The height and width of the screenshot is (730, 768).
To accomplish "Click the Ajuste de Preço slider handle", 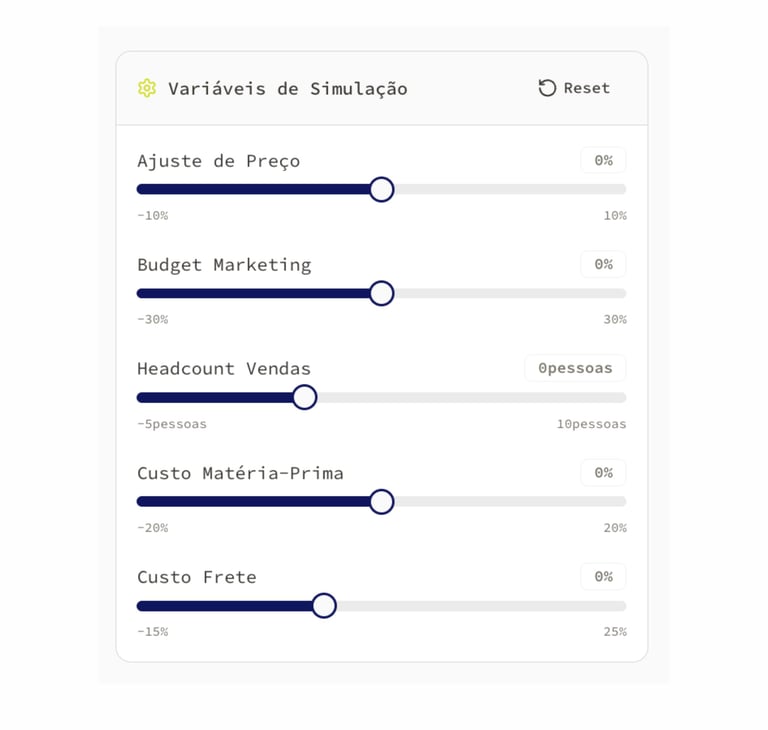I will coord(381,189).
